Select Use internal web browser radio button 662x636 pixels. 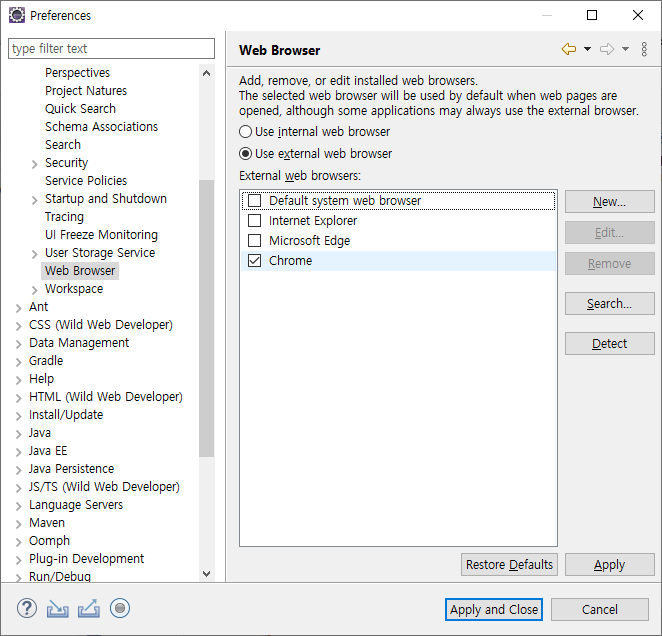(x=245, y=132)
